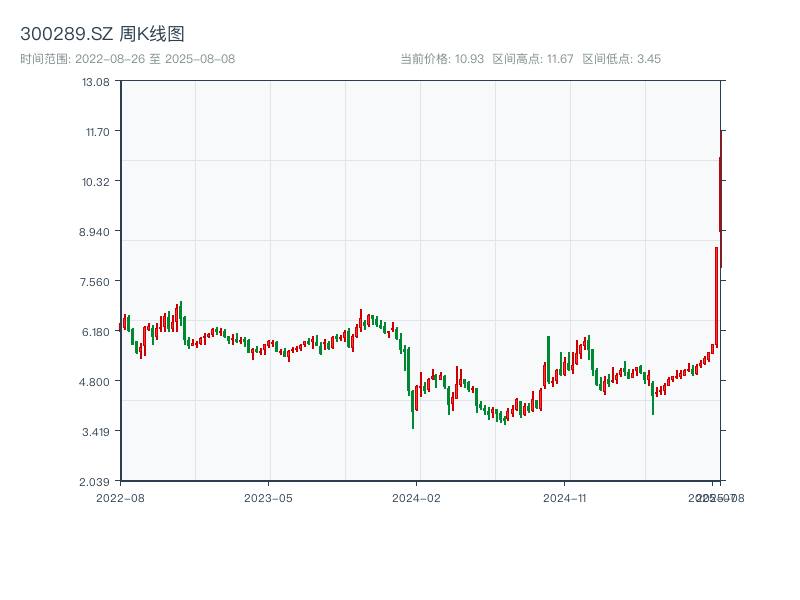Click the 6.180 y-axis label

point(96,332)
